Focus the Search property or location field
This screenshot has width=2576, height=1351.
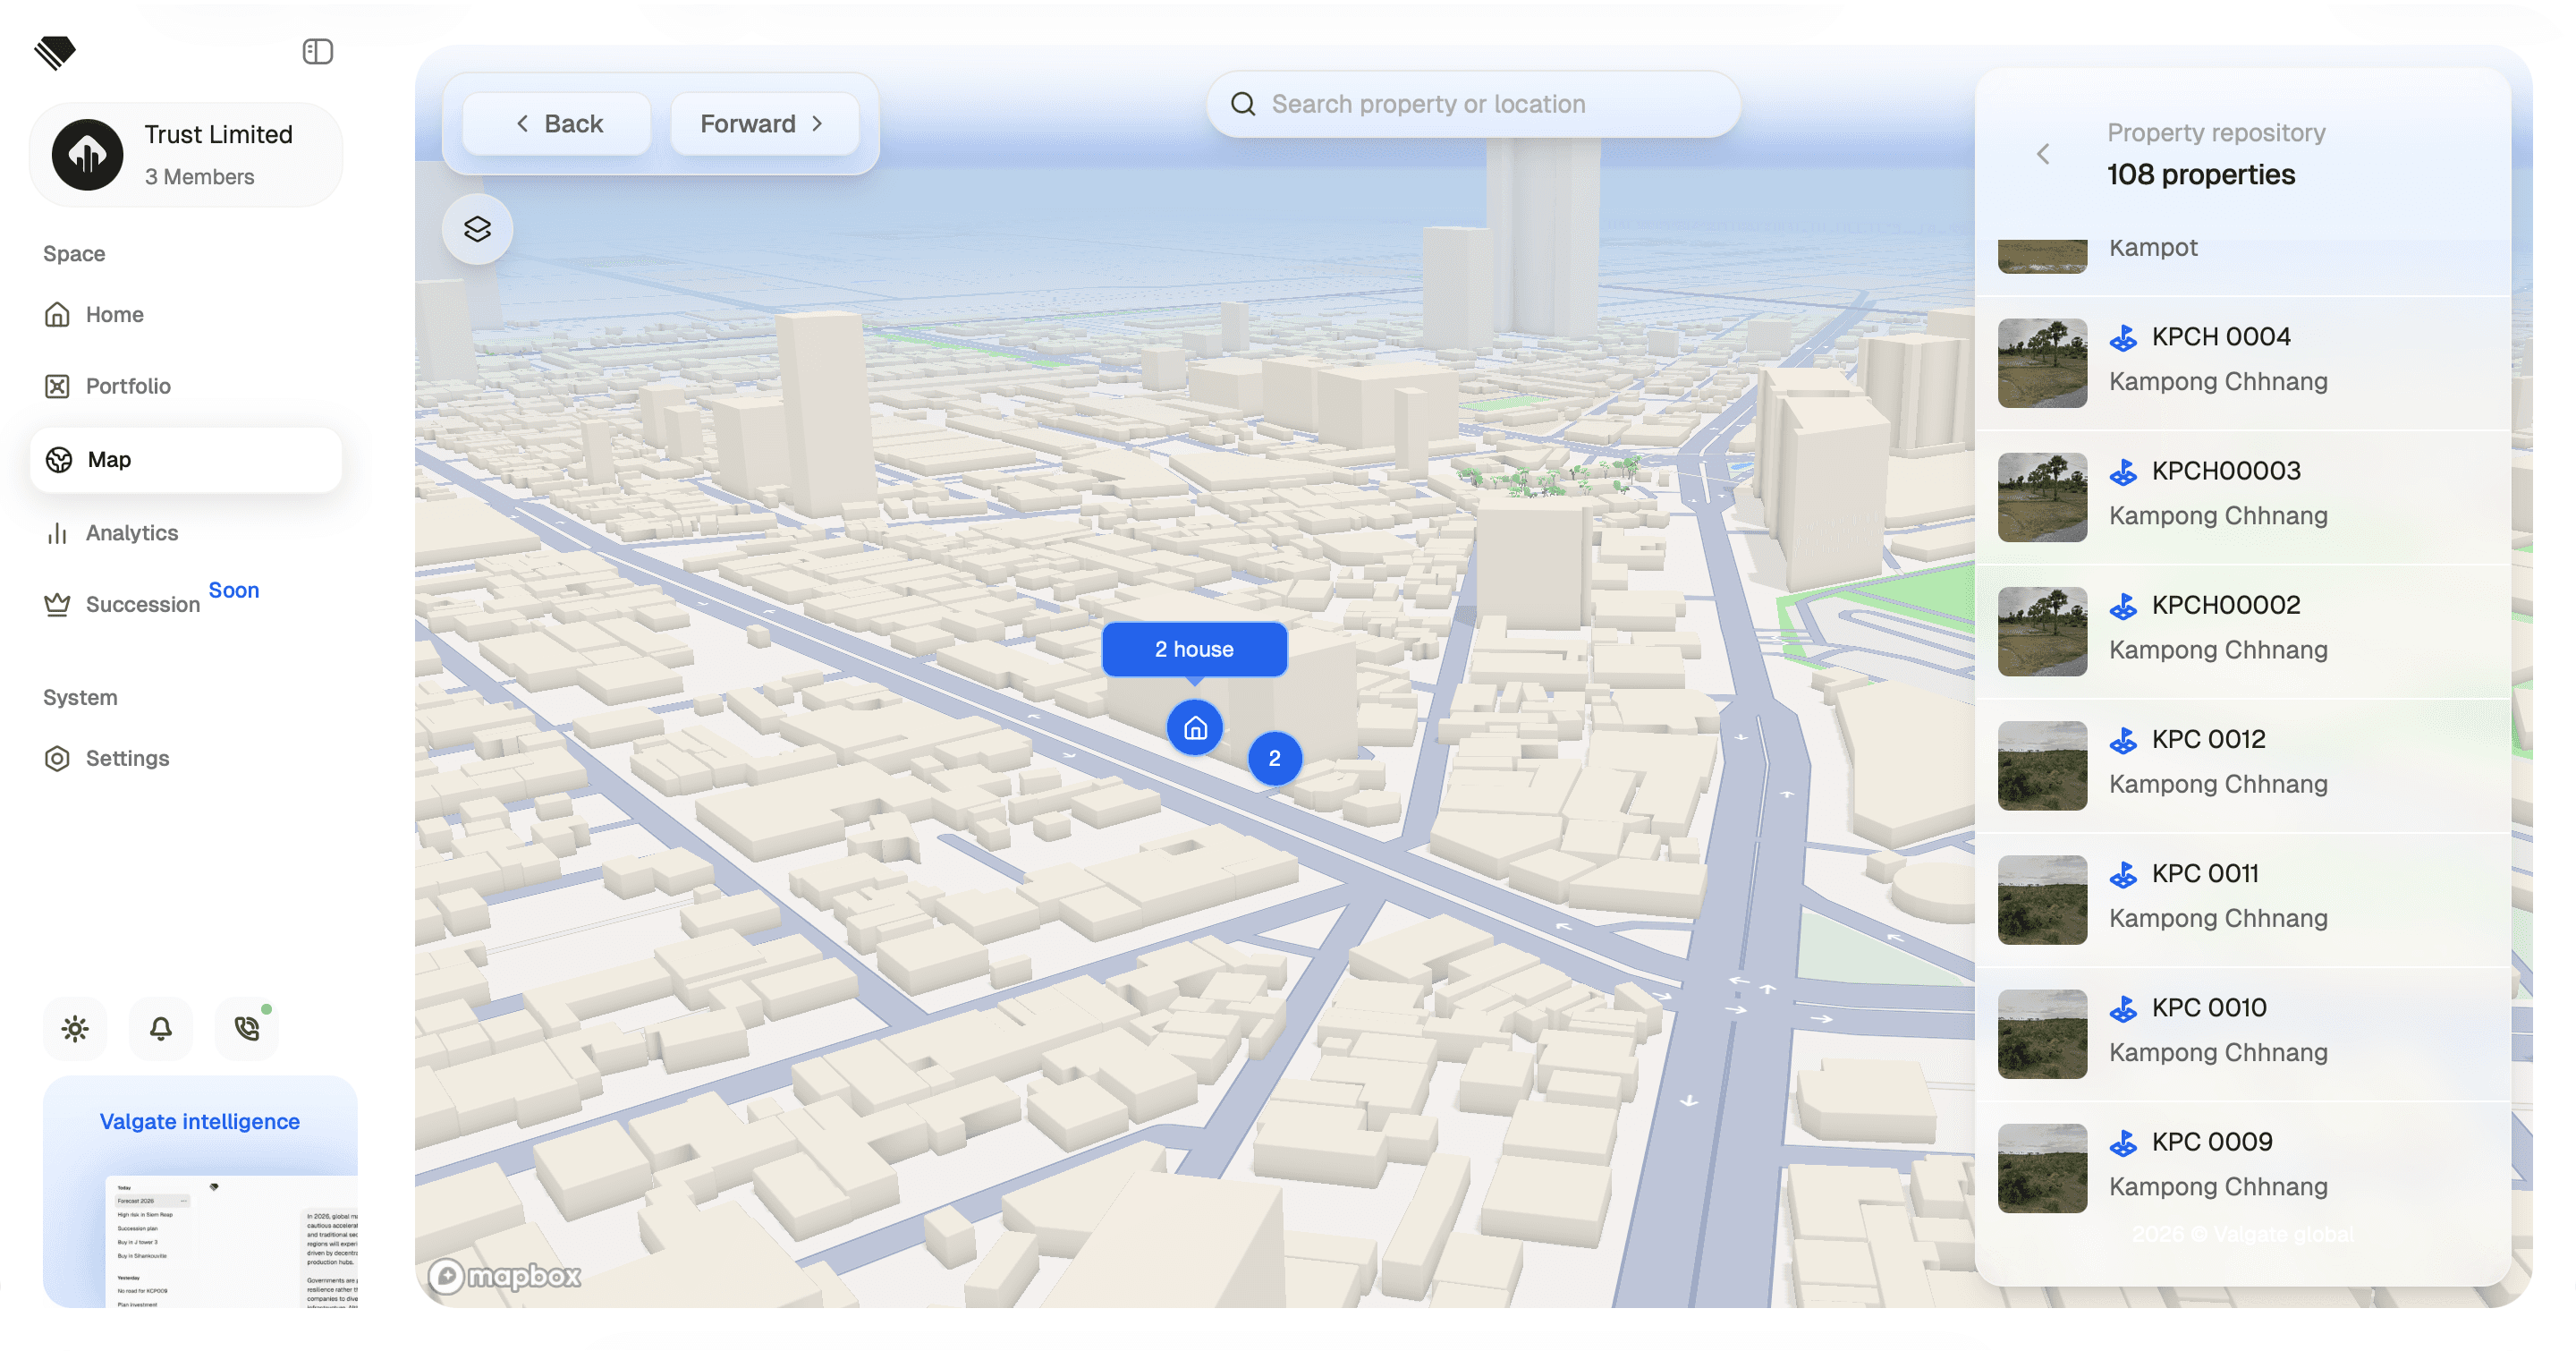click(x=1471, y=103)
